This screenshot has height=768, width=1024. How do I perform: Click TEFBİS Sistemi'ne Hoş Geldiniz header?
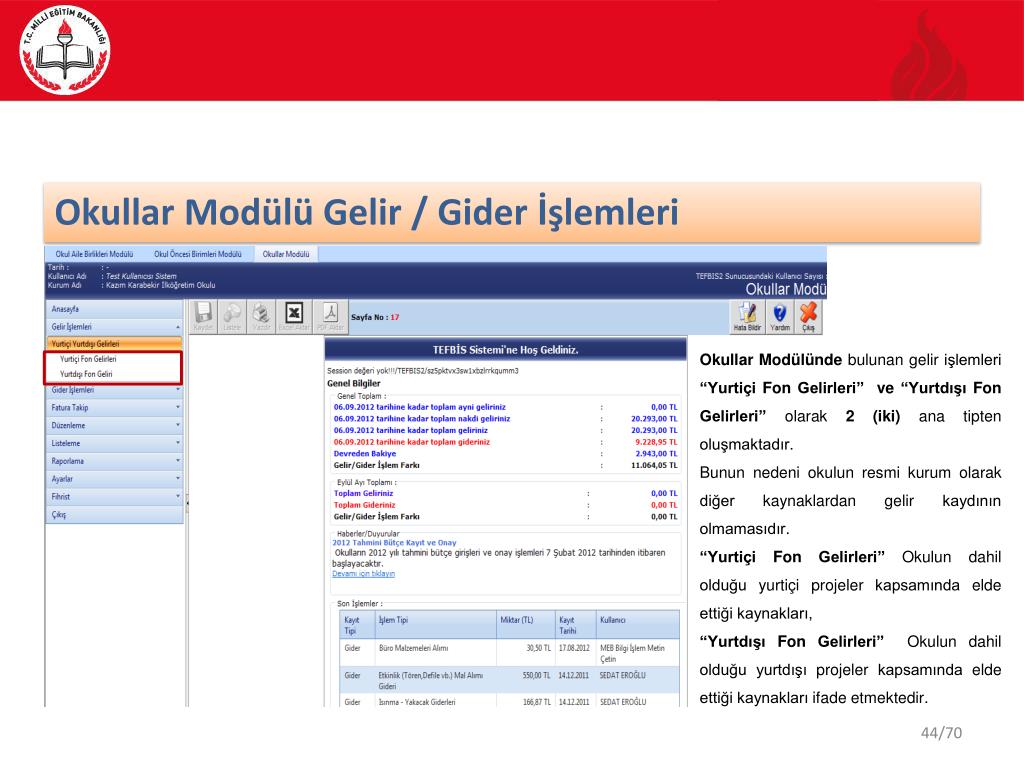coord(505,350)
